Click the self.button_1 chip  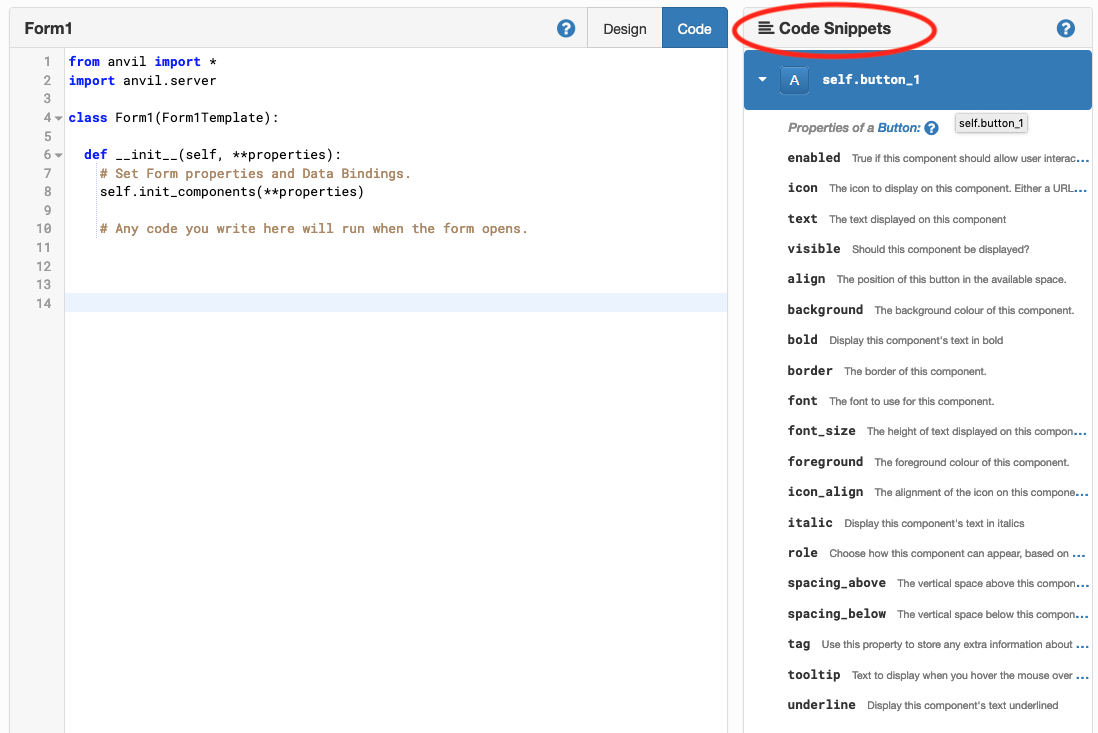(991, 123)
